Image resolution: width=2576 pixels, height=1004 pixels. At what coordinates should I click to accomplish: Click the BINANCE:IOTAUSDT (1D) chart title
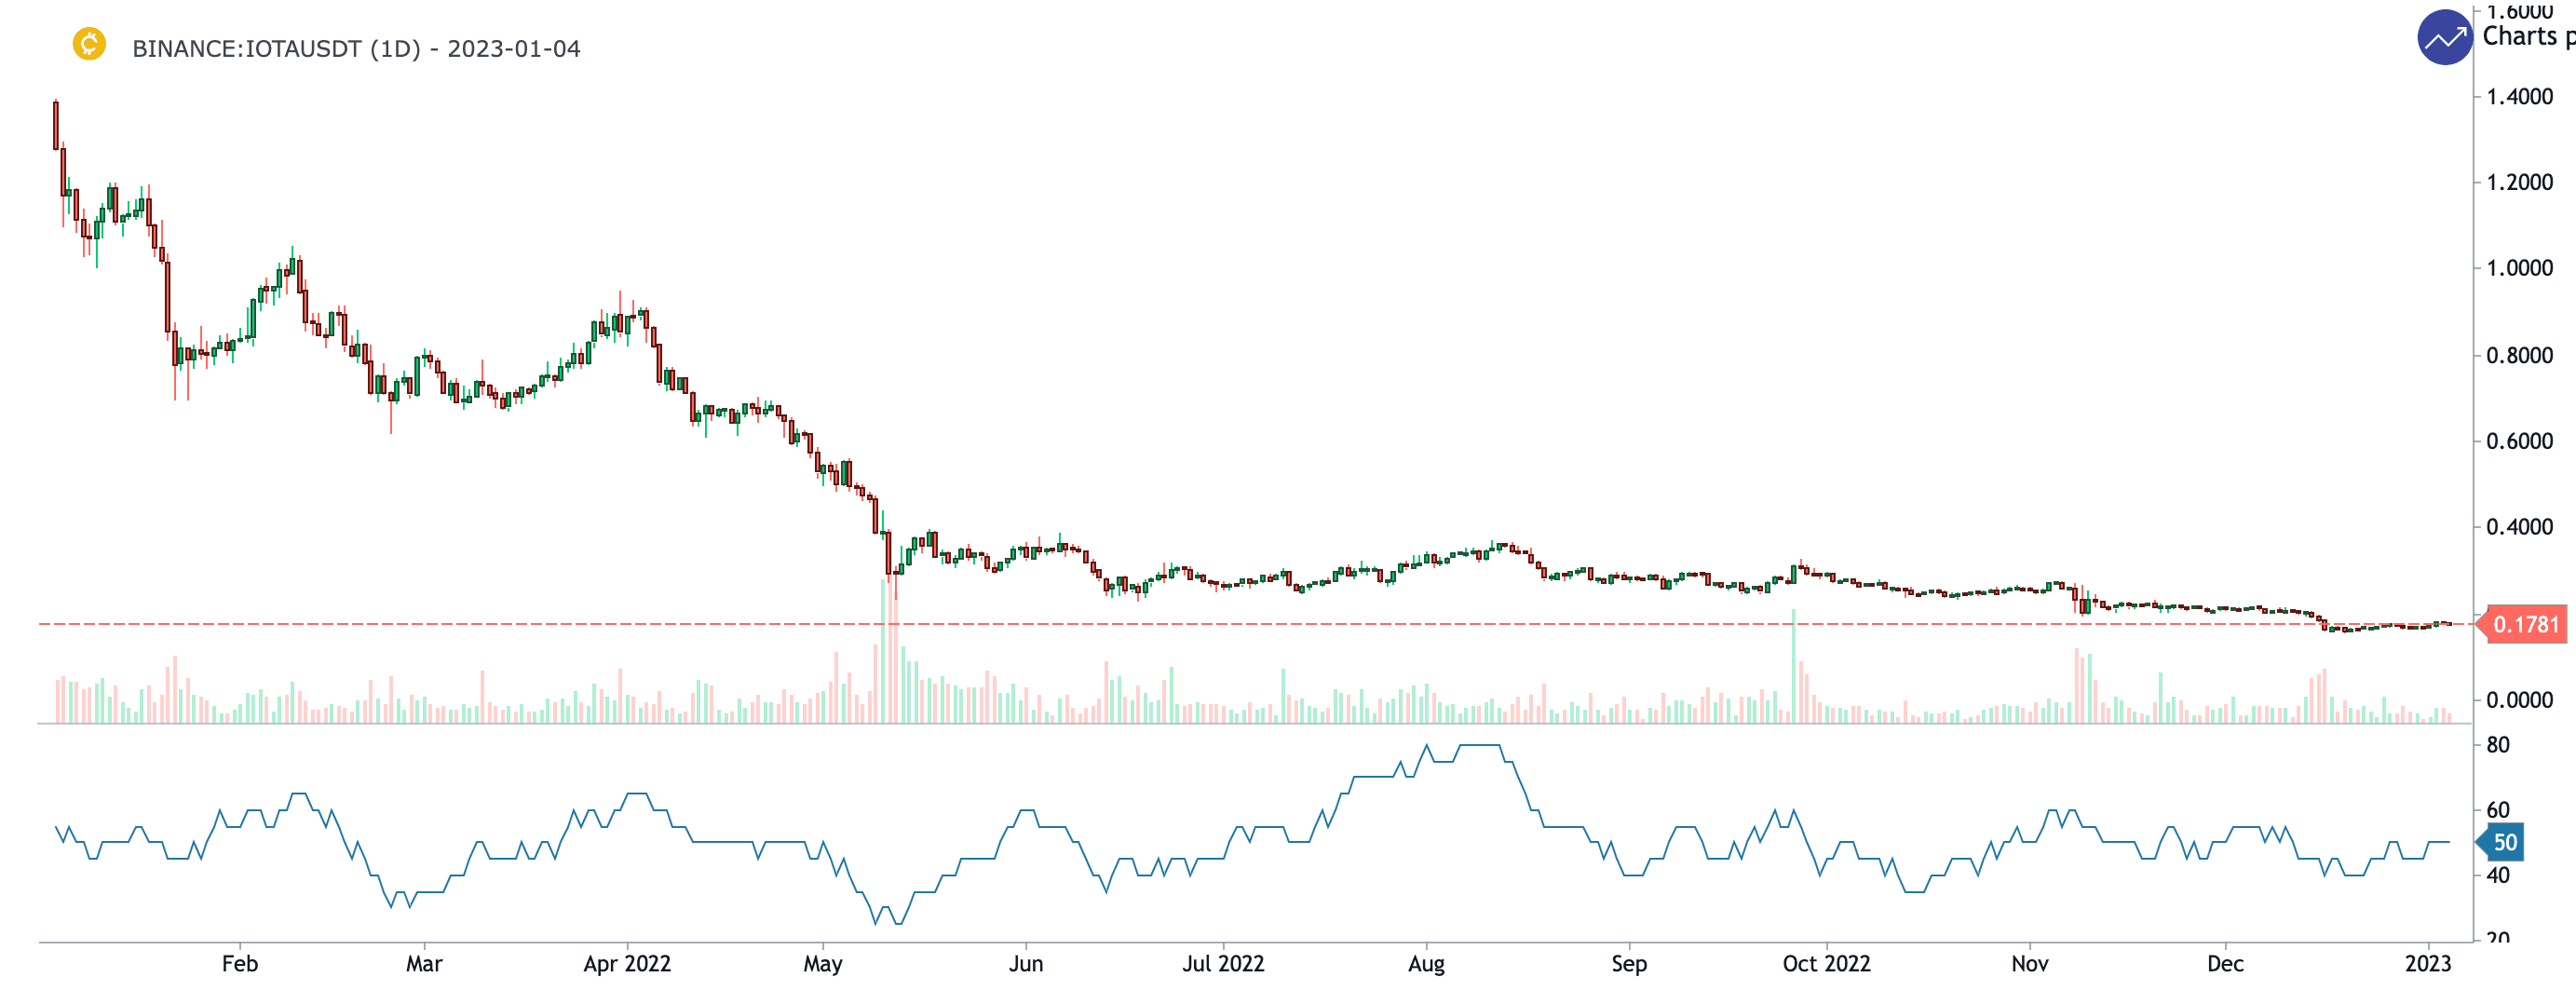(356, 49)
